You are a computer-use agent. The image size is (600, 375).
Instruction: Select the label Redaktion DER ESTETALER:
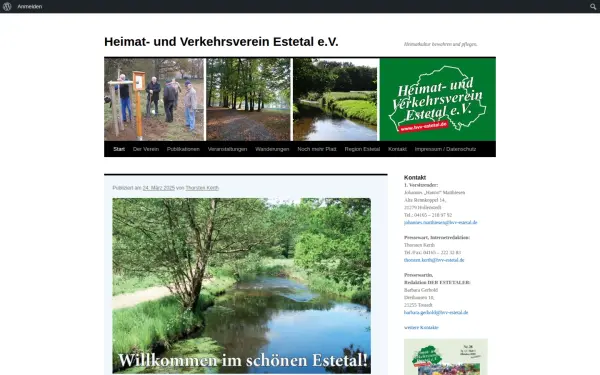click(437, 282)
